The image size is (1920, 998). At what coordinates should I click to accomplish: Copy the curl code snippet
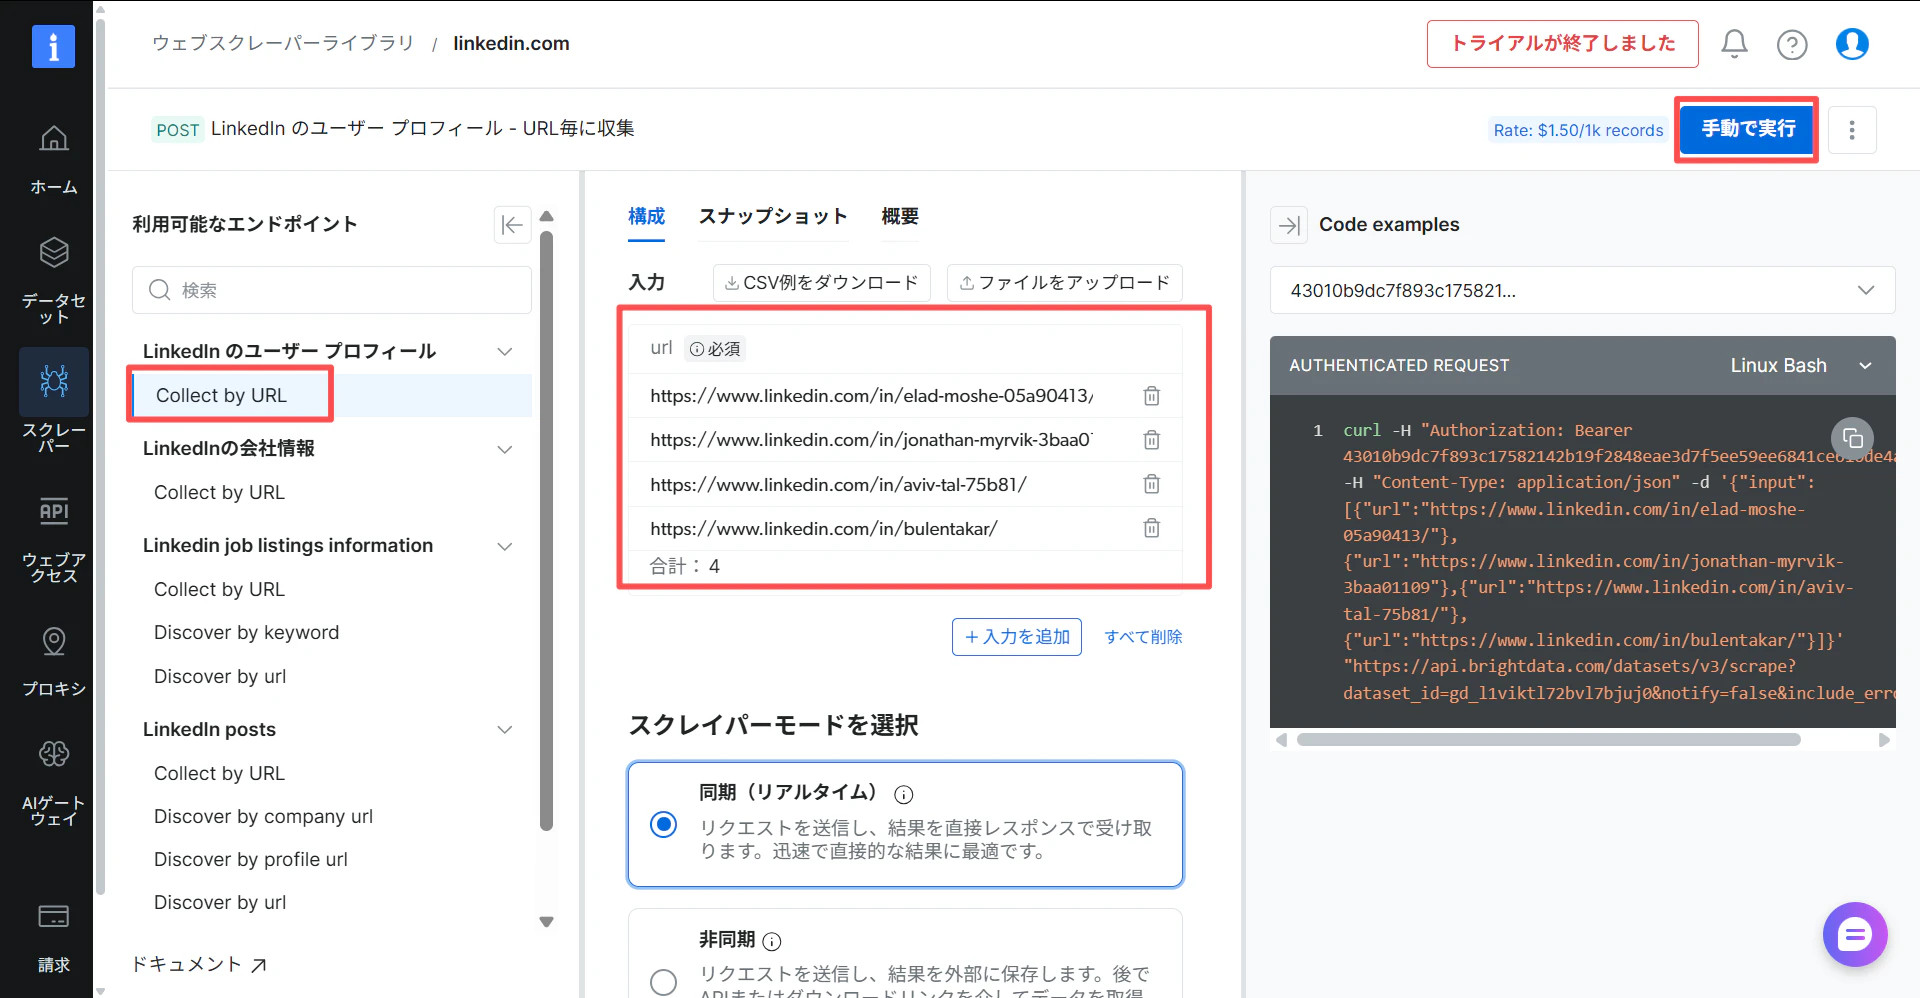pyautogui.click(x=1852, y=438)
